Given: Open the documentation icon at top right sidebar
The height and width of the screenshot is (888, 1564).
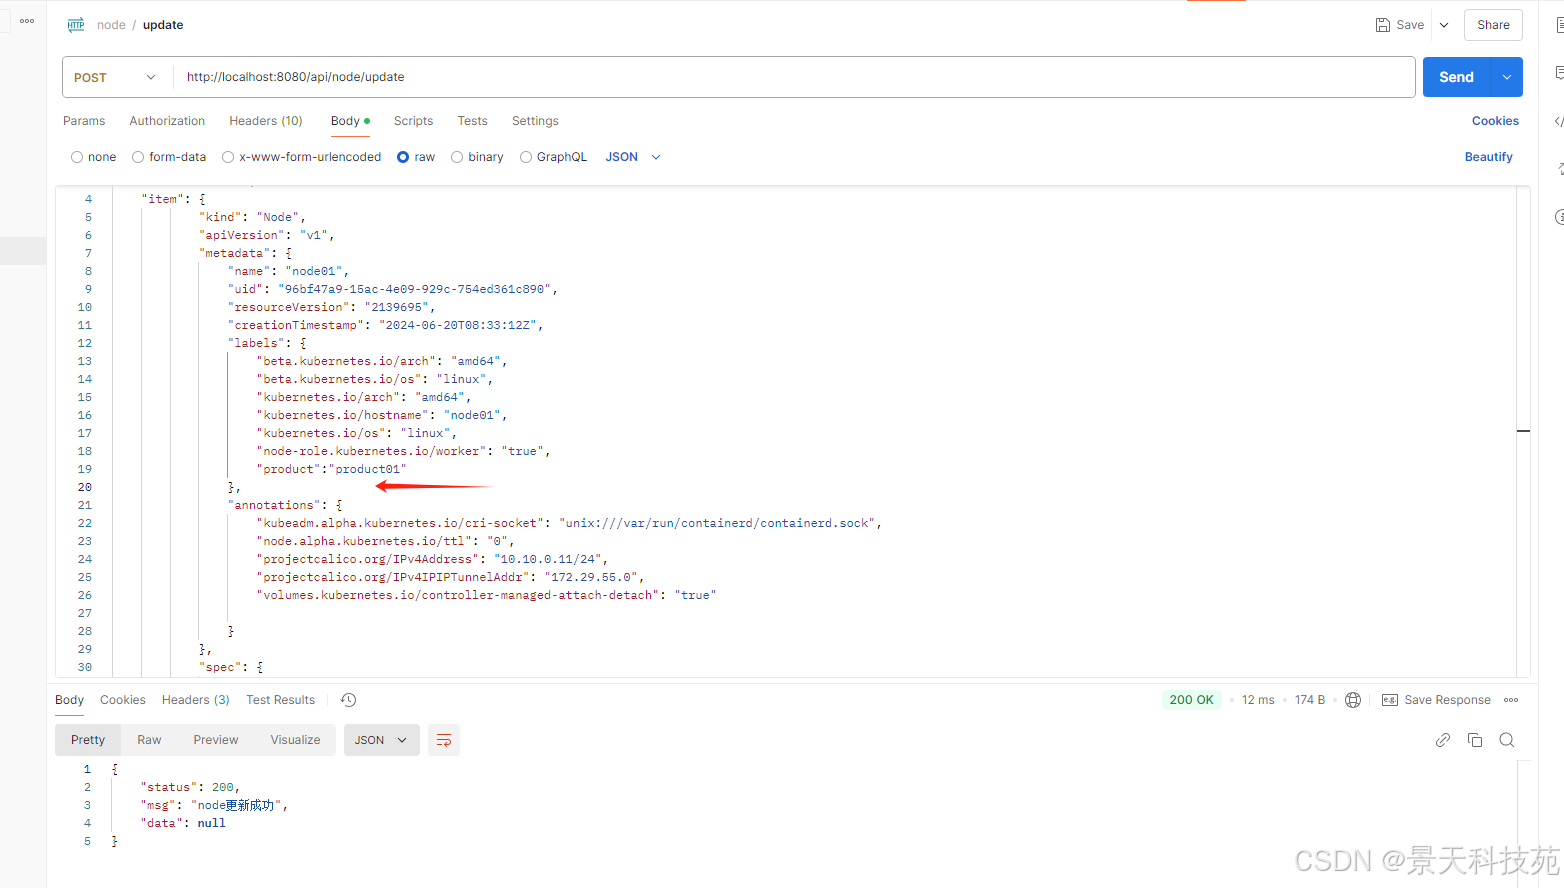Looking at the screenshot, I should [1559, 25].
